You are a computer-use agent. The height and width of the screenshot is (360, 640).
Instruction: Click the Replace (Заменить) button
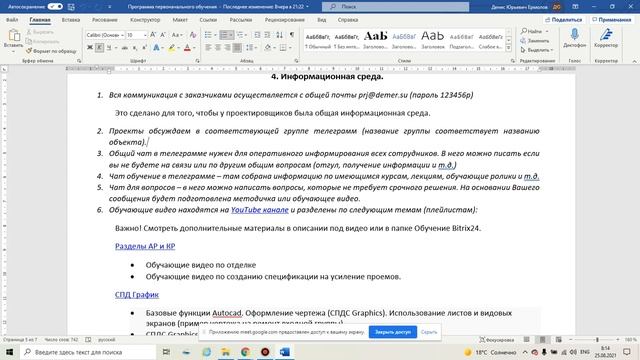(x=535, y=41)
